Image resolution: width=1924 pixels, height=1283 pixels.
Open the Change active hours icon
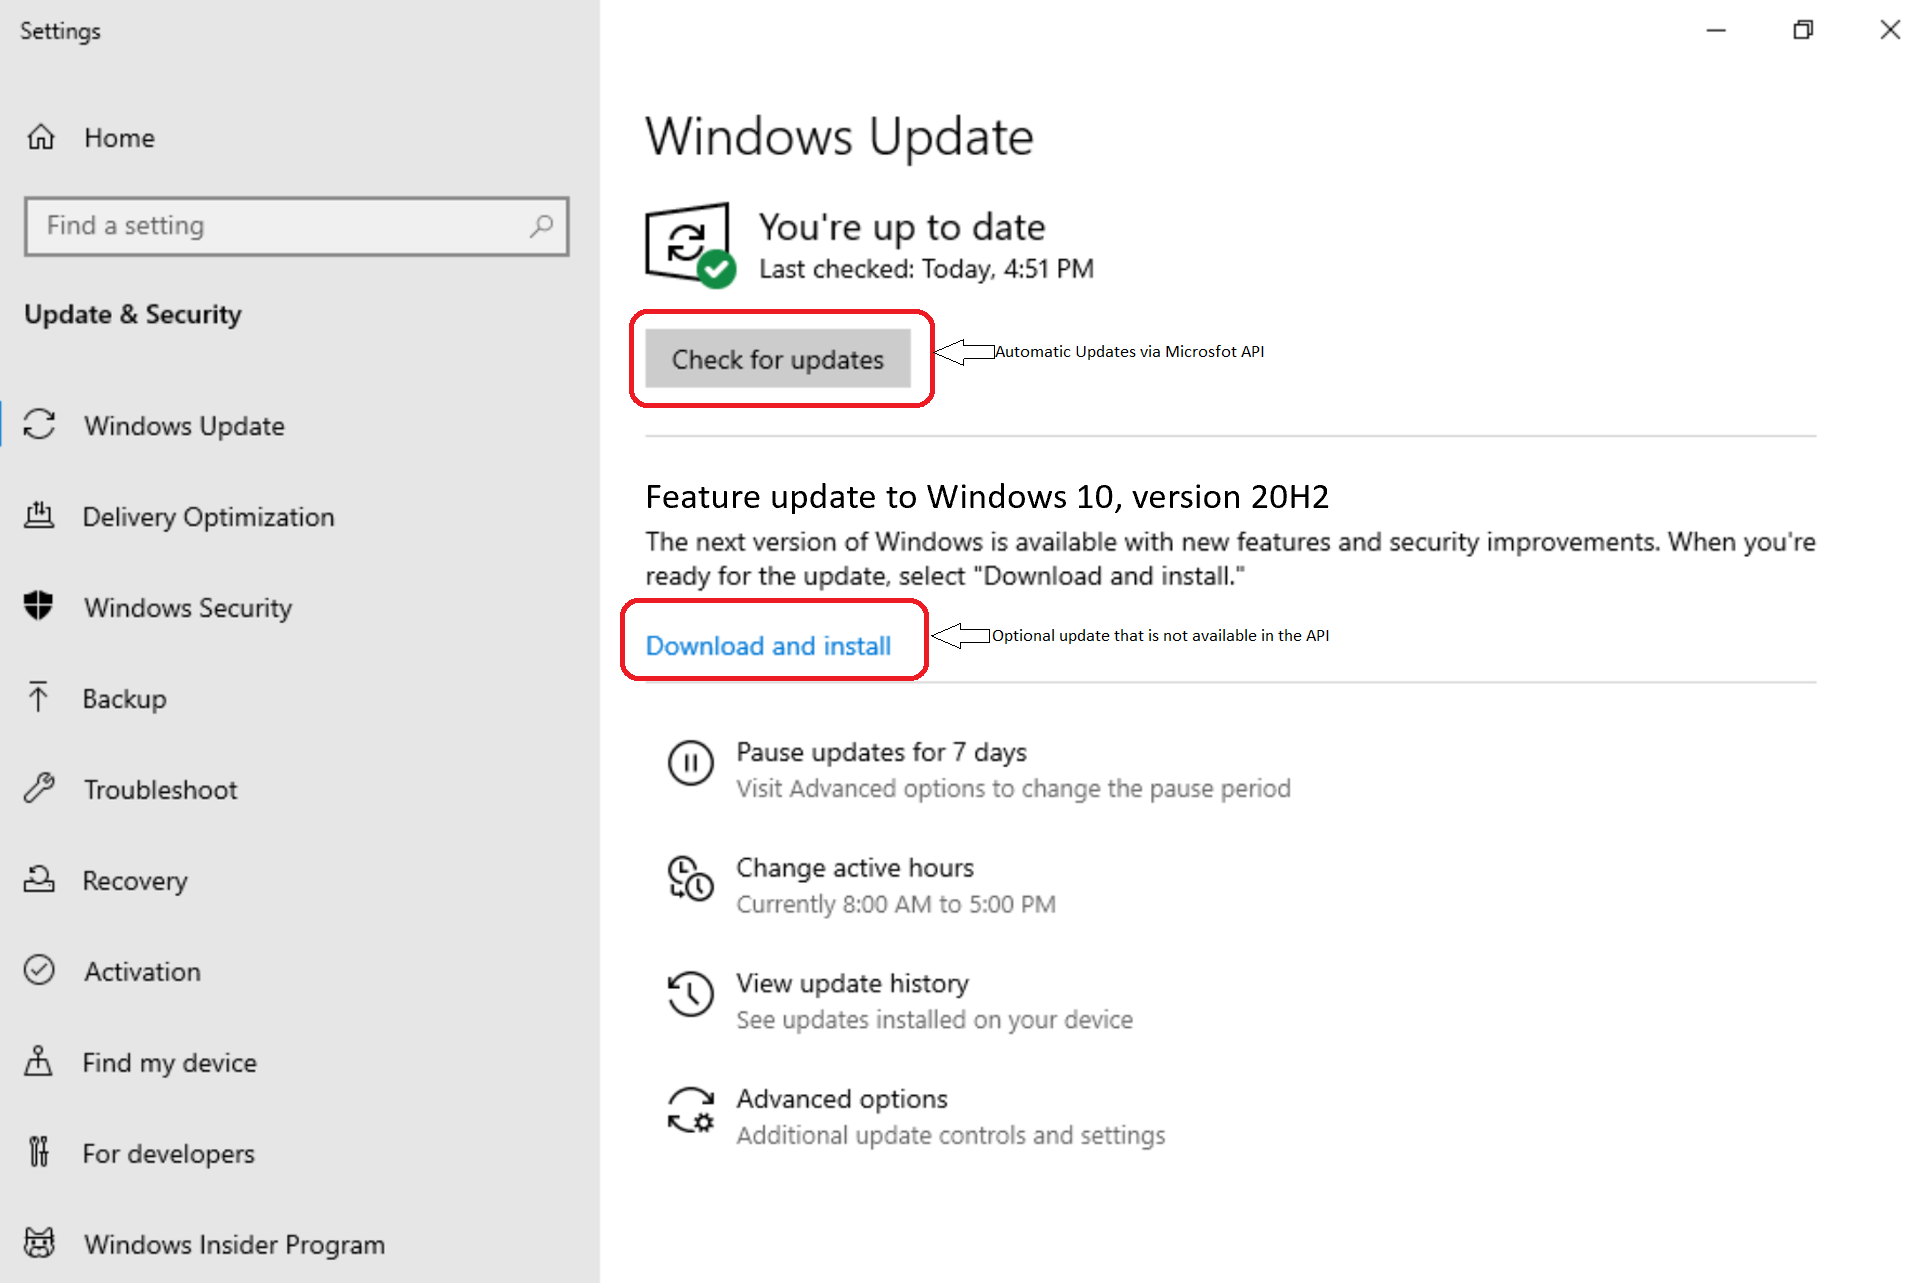coord(690,880)
